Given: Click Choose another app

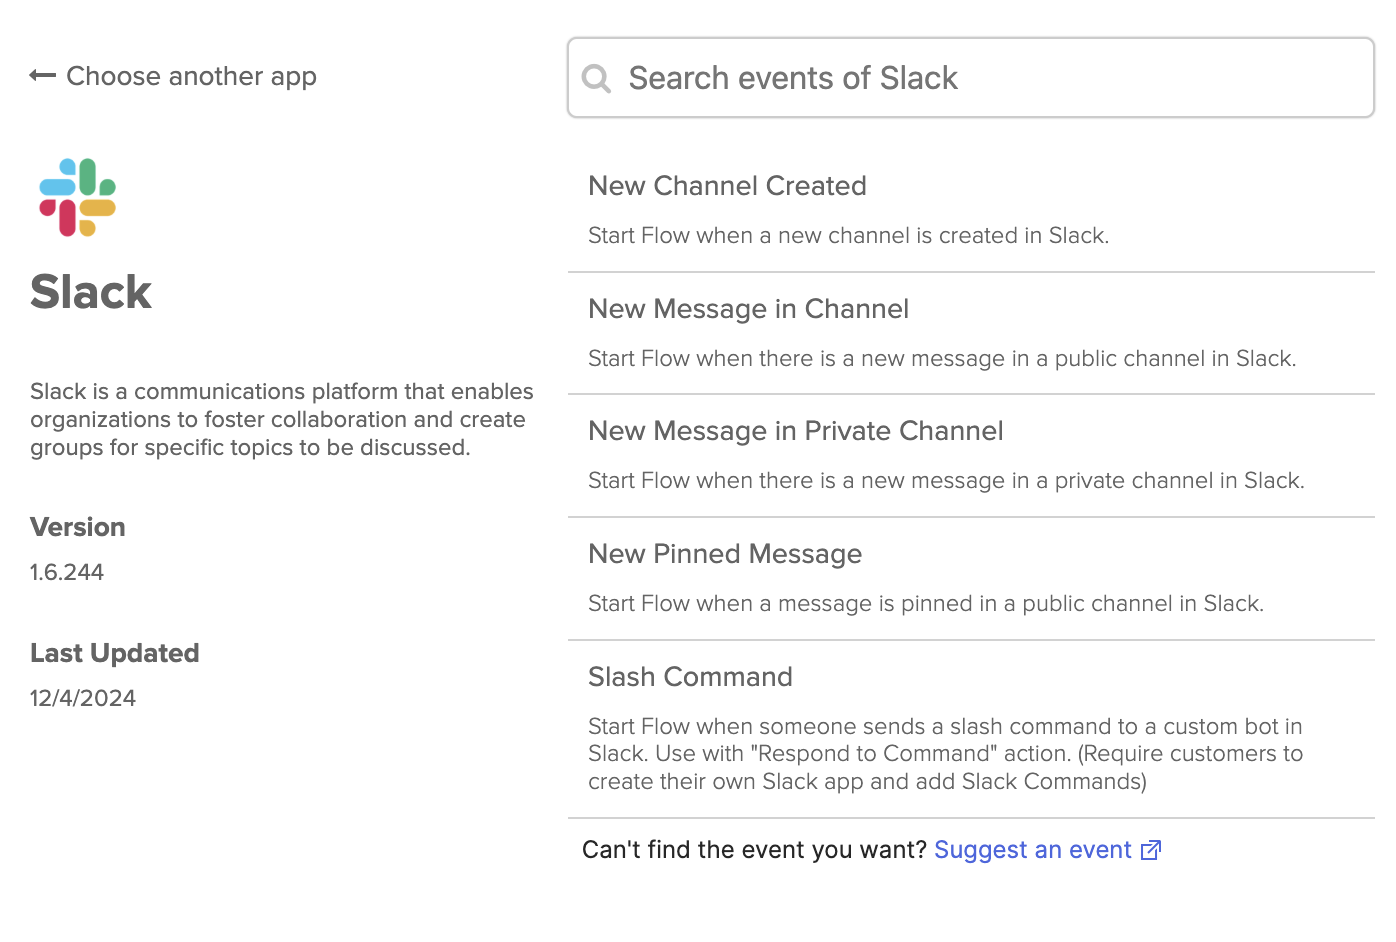Looking at the screenshot, I should point(191,75).
